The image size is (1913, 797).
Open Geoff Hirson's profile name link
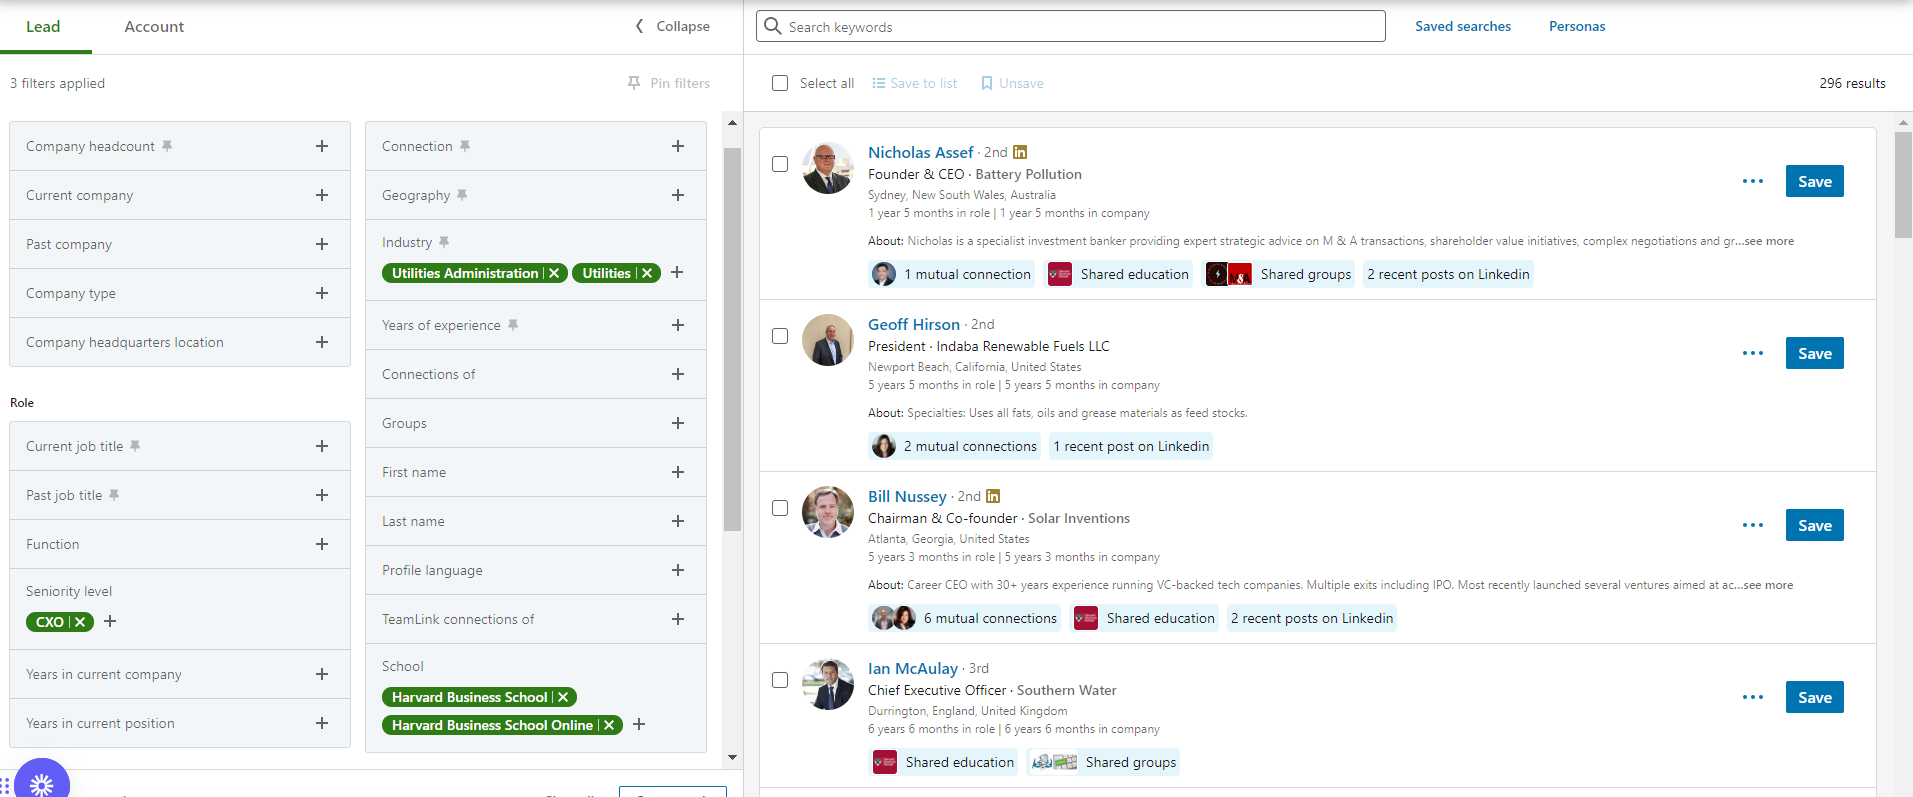(913, 324)
